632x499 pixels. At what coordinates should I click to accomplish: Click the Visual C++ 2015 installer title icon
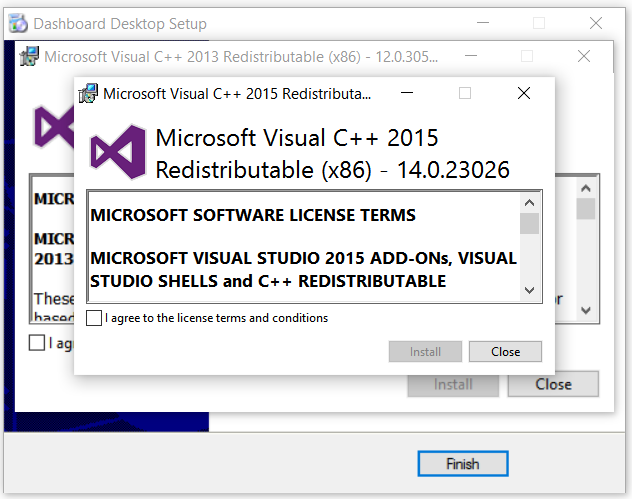pyautogui.click(x=88, y=93)
